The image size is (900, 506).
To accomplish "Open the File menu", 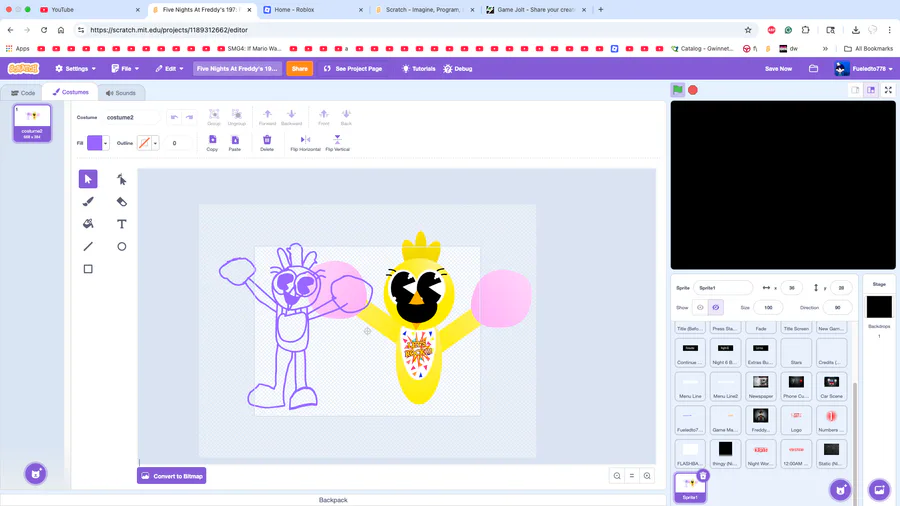I will pyautogui.click(x=125, y=69).
